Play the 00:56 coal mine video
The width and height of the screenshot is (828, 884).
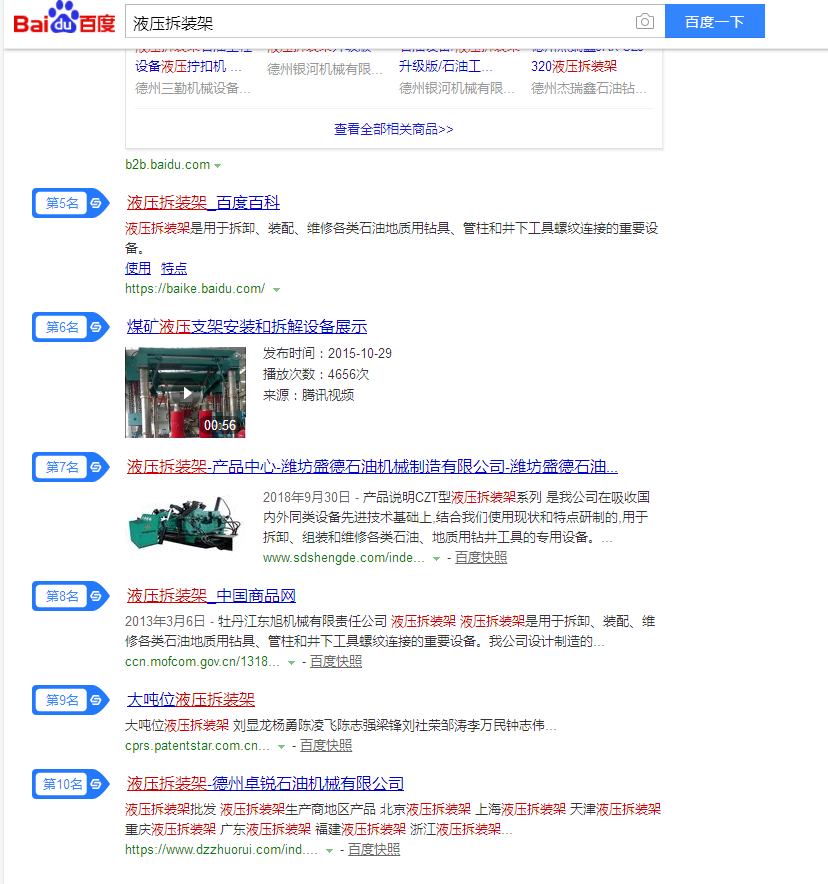[185, 392]
